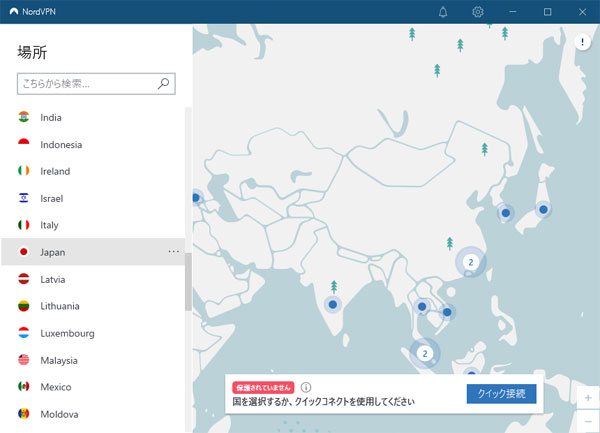Screen dimensions: 600x433
Task: Click the Luxembourg flag icon
Action: (24, 333)
